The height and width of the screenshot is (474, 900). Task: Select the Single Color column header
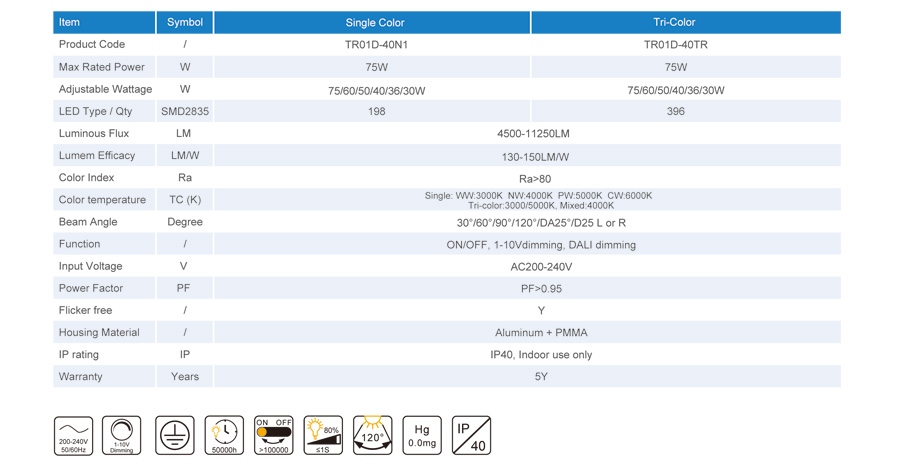375,23
